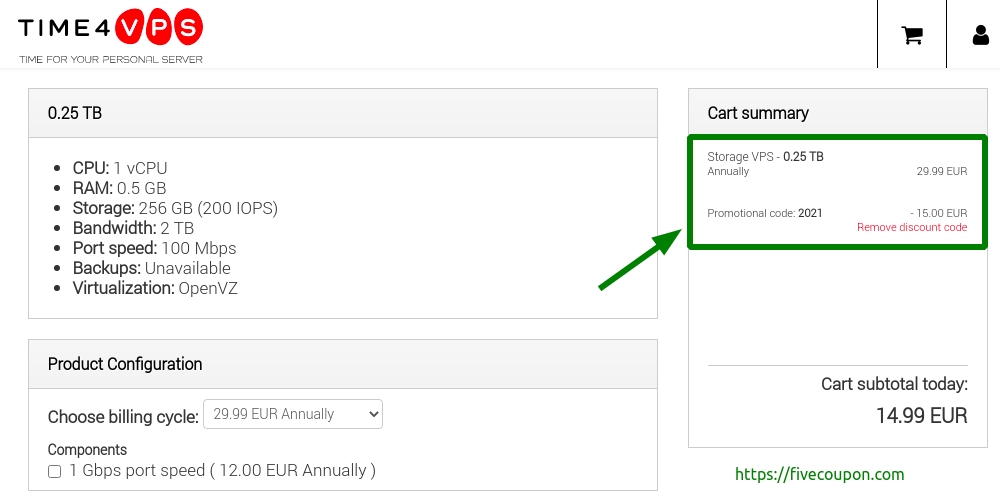Image resolution: width=1000 pixels, height=504 pixels.
Task: Open the shopping cart icon
Action: click(912, 34)
